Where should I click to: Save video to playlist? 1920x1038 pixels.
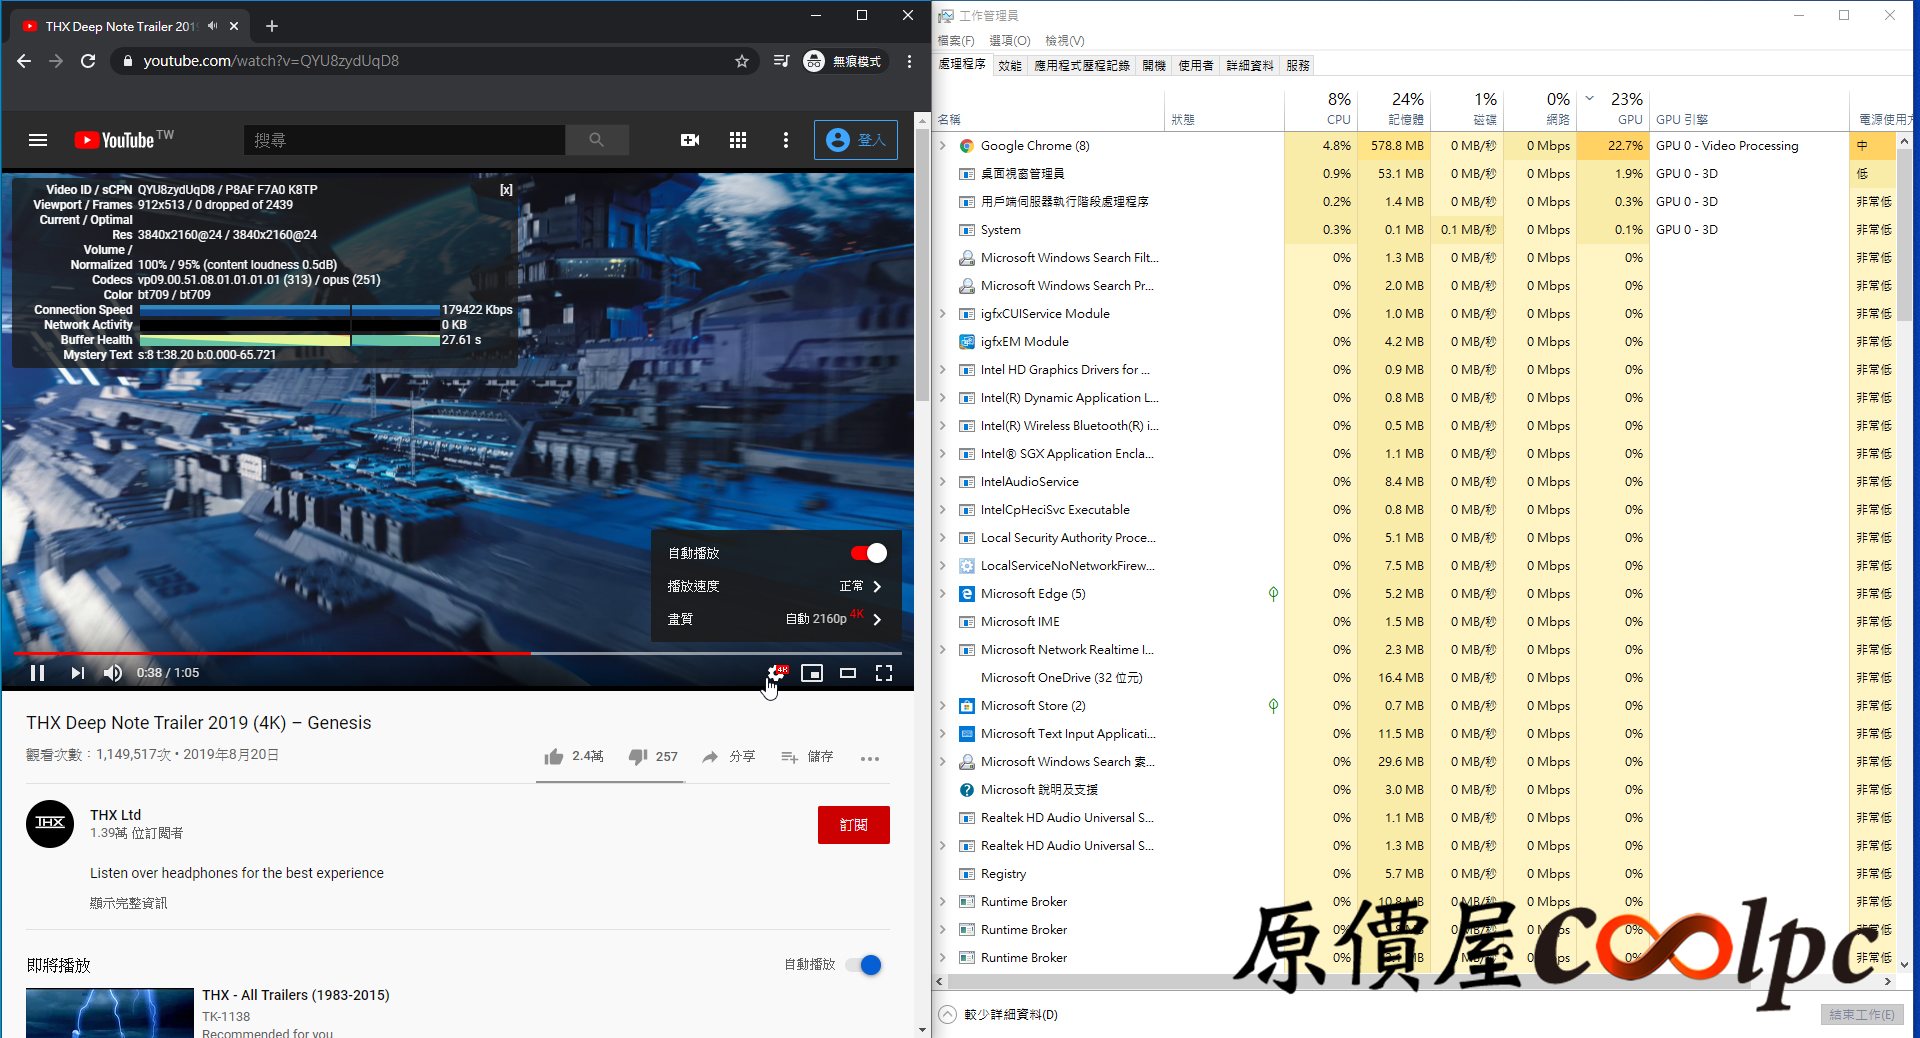[x=807, y=757]
